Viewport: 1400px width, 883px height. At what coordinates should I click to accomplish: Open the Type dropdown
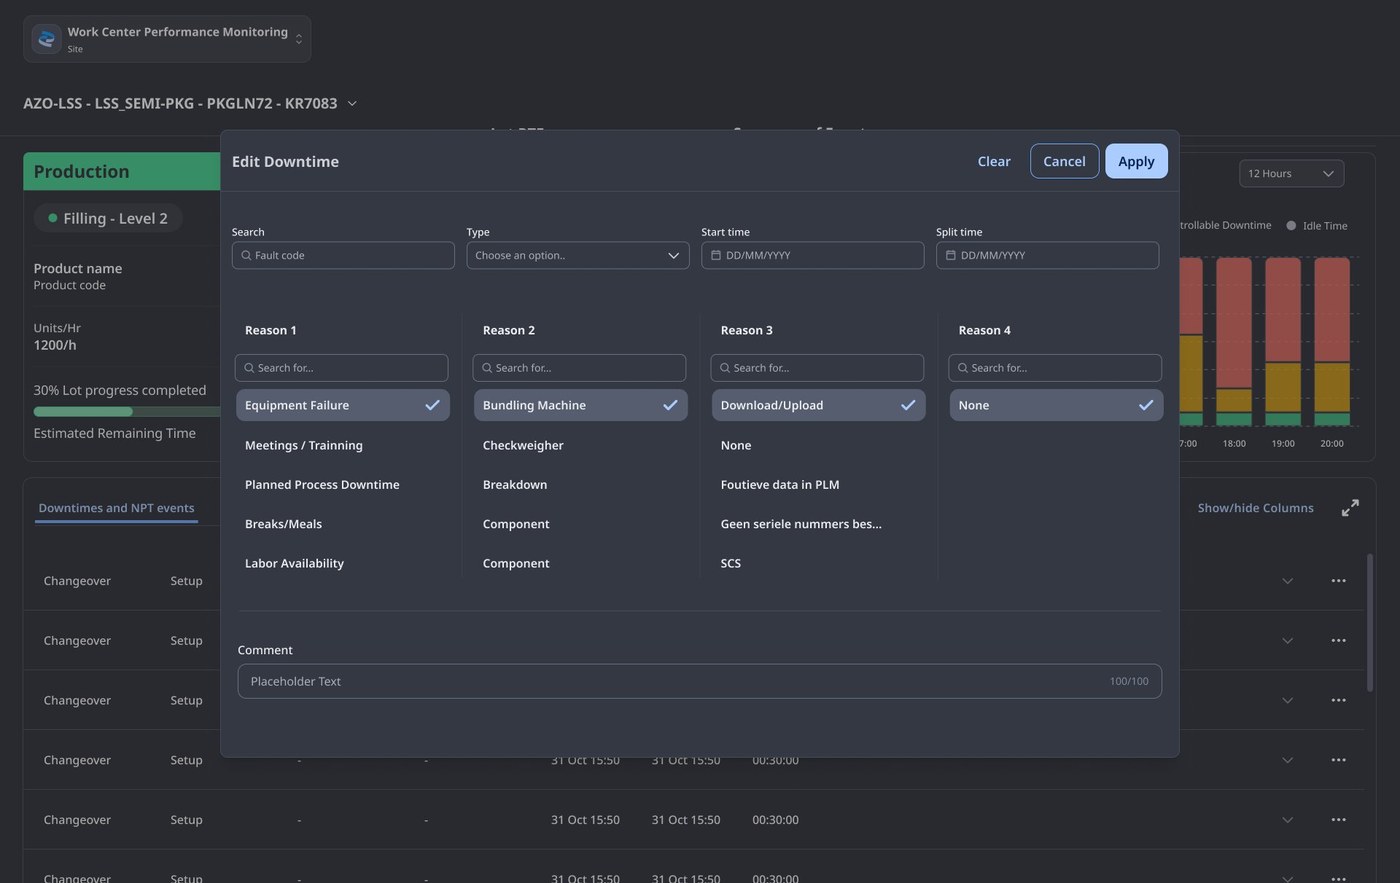coord(578,255)
